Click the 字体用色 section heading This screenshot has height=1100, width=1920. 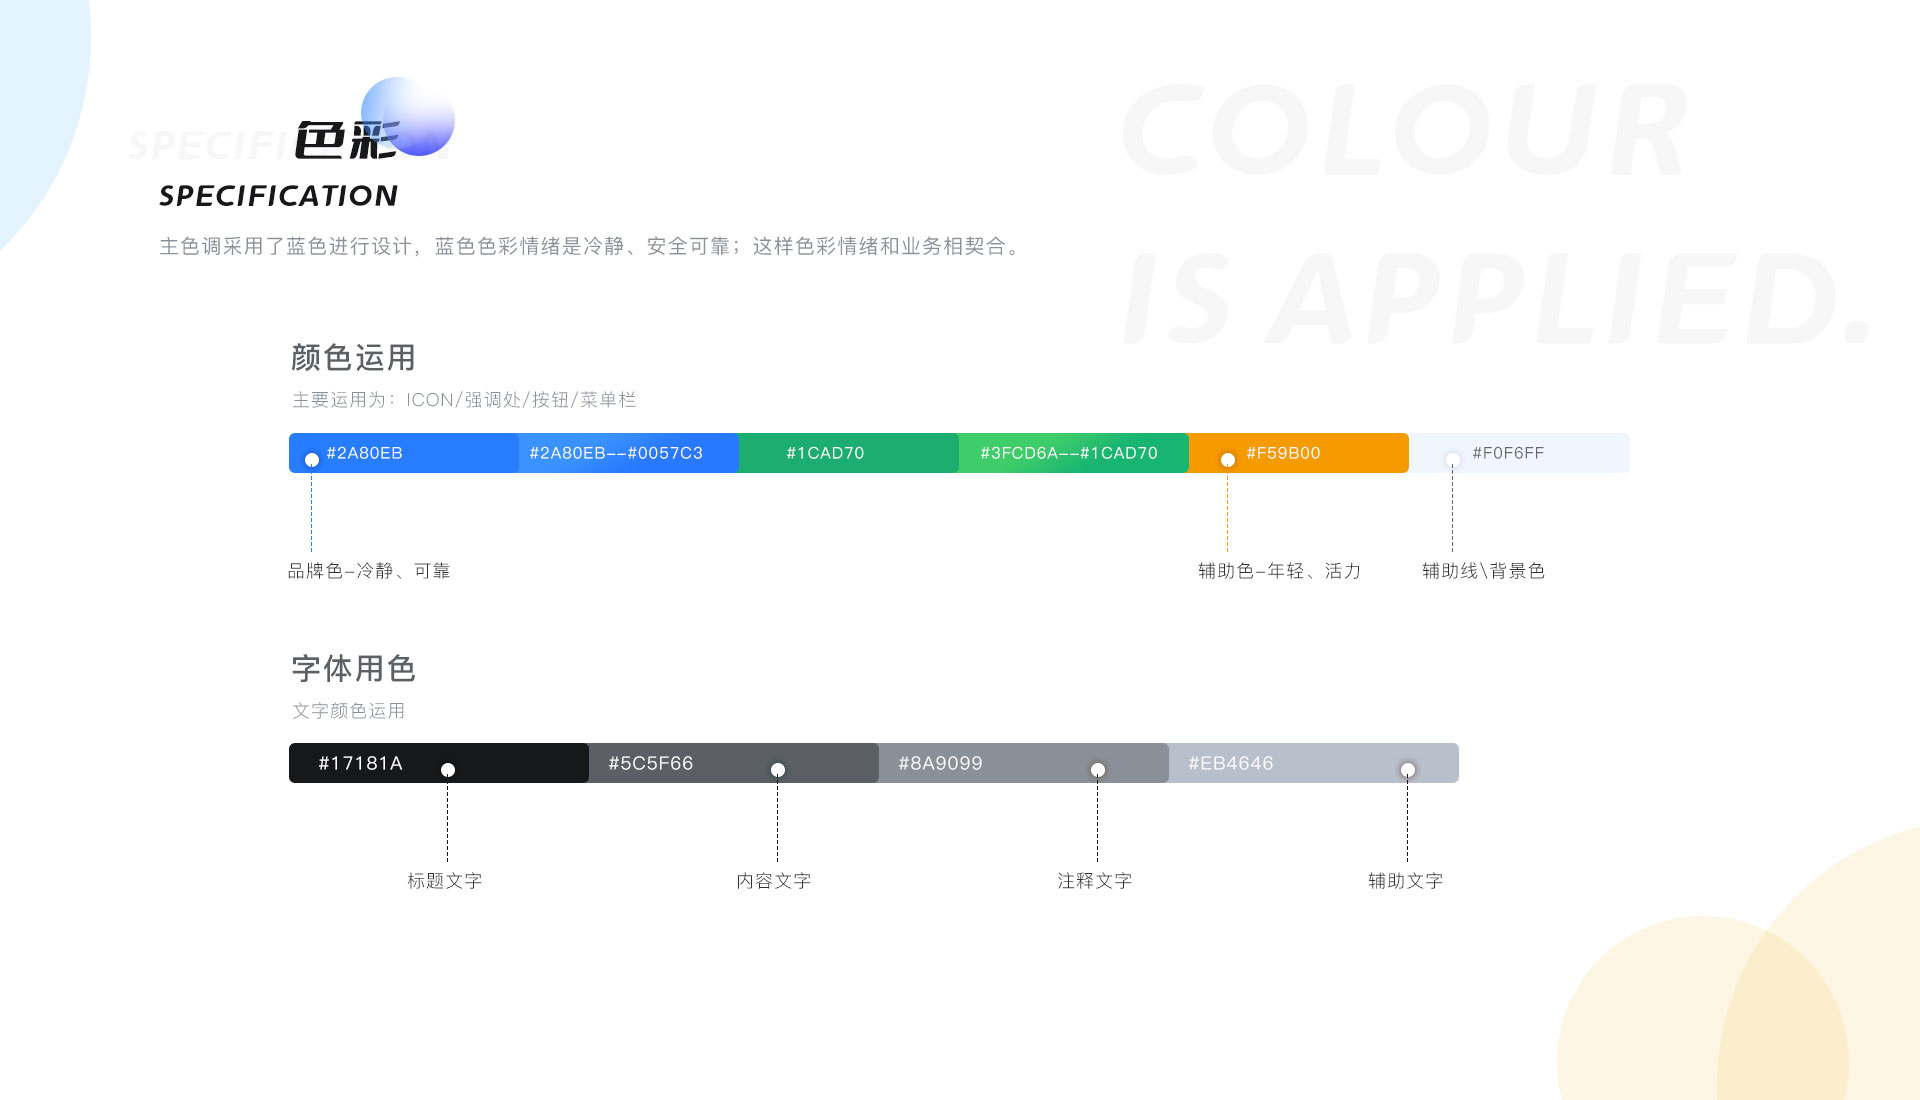coord(353,668)
